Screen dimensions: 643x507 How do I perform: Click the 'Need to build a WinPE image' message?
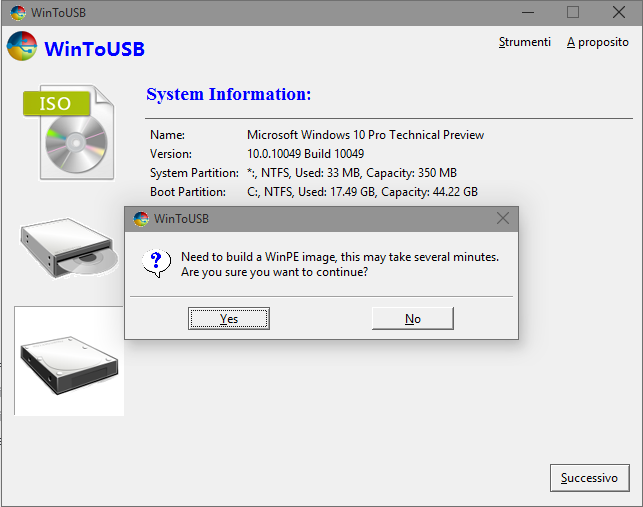340,264
